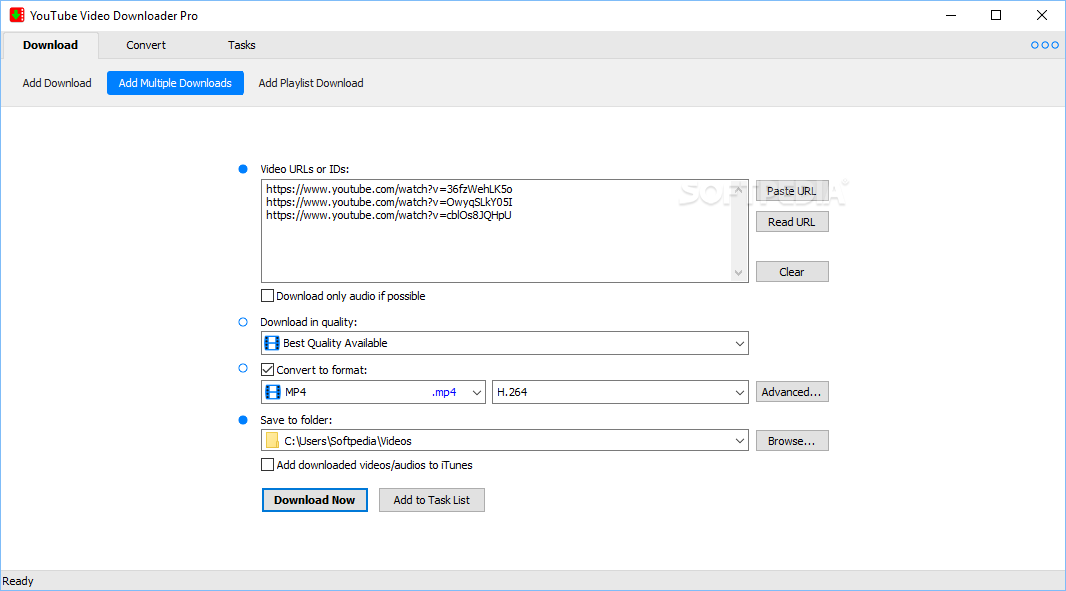Click the .mp4 extension label

pos(444,392)
